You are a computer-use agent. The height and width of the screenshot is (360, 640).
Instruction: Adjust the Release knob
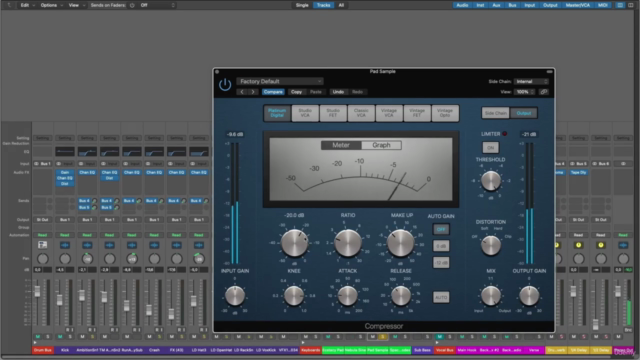(401, 296)
